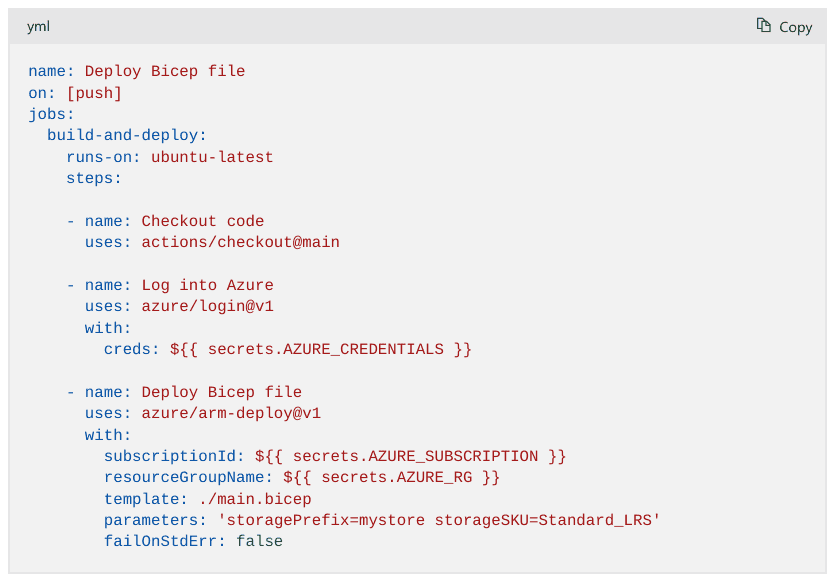Image resolution: width=836 pixels, height=584 pixels.
Task: Click the 'on: [push]' trigger line
Action: point(75,93)
